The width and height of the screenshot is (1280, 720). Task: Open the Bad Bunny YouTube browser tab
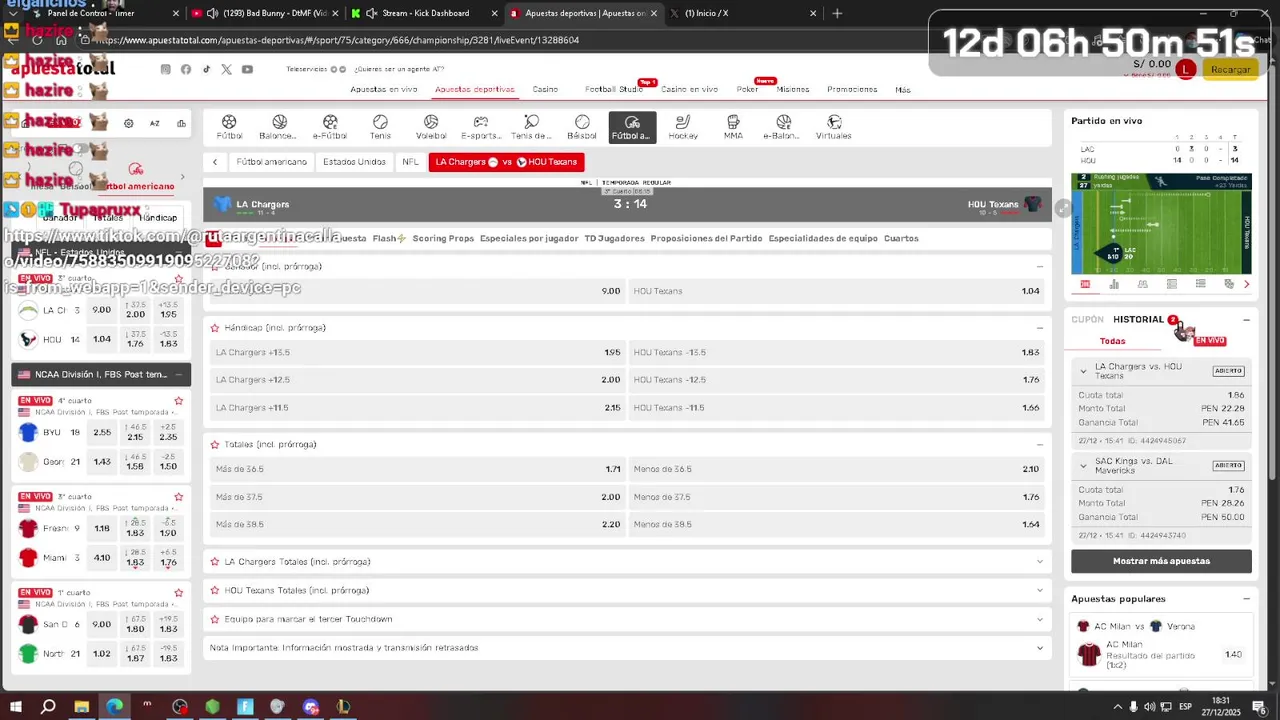pos(265,13)
